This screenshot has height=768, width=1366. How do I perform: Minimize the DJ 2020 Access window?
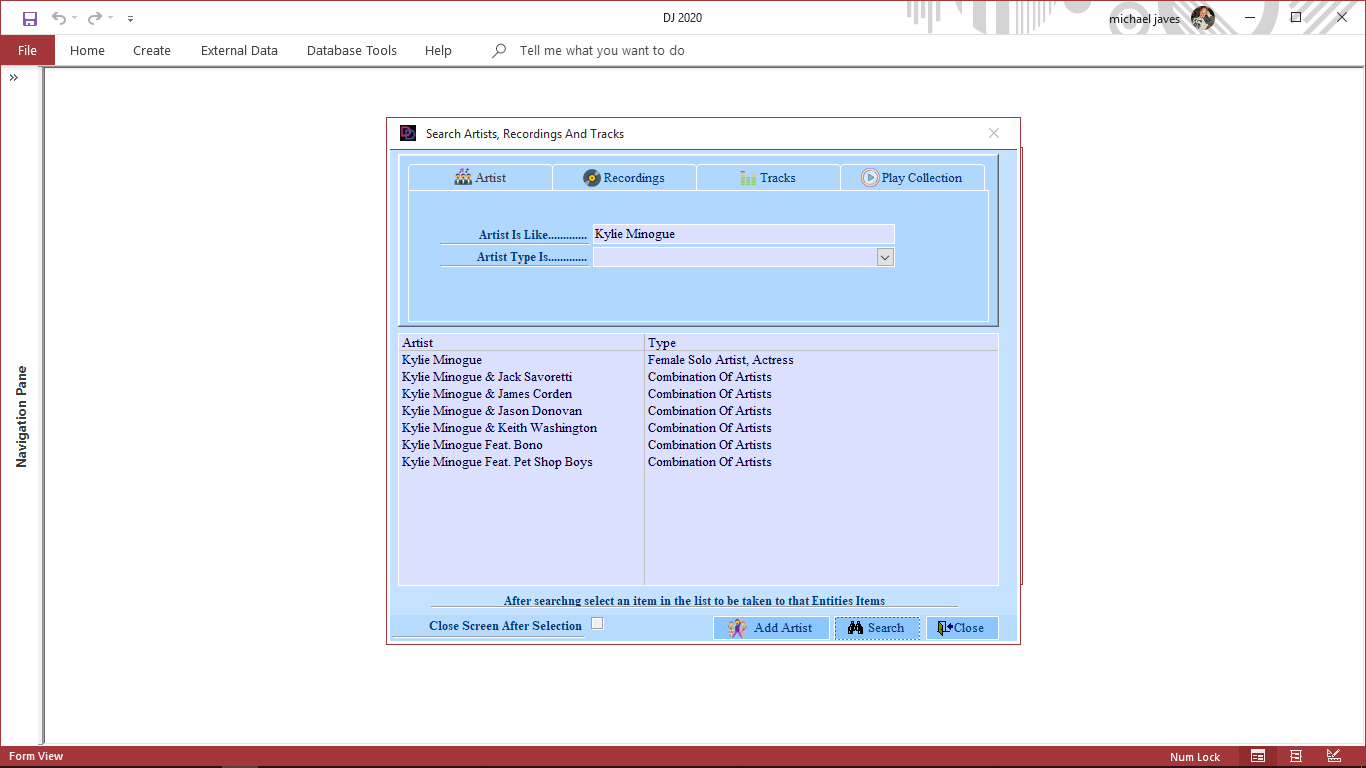click(x=1250, y=18)
